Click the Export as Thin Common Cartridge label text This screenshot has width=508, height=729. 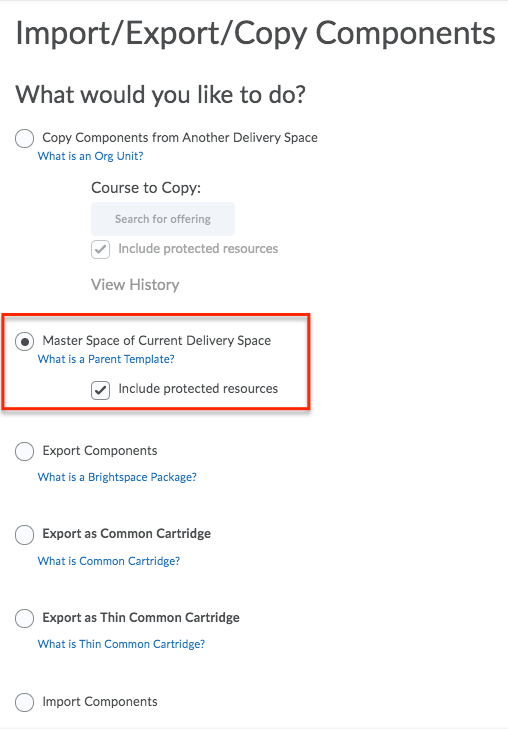[141, 617]
